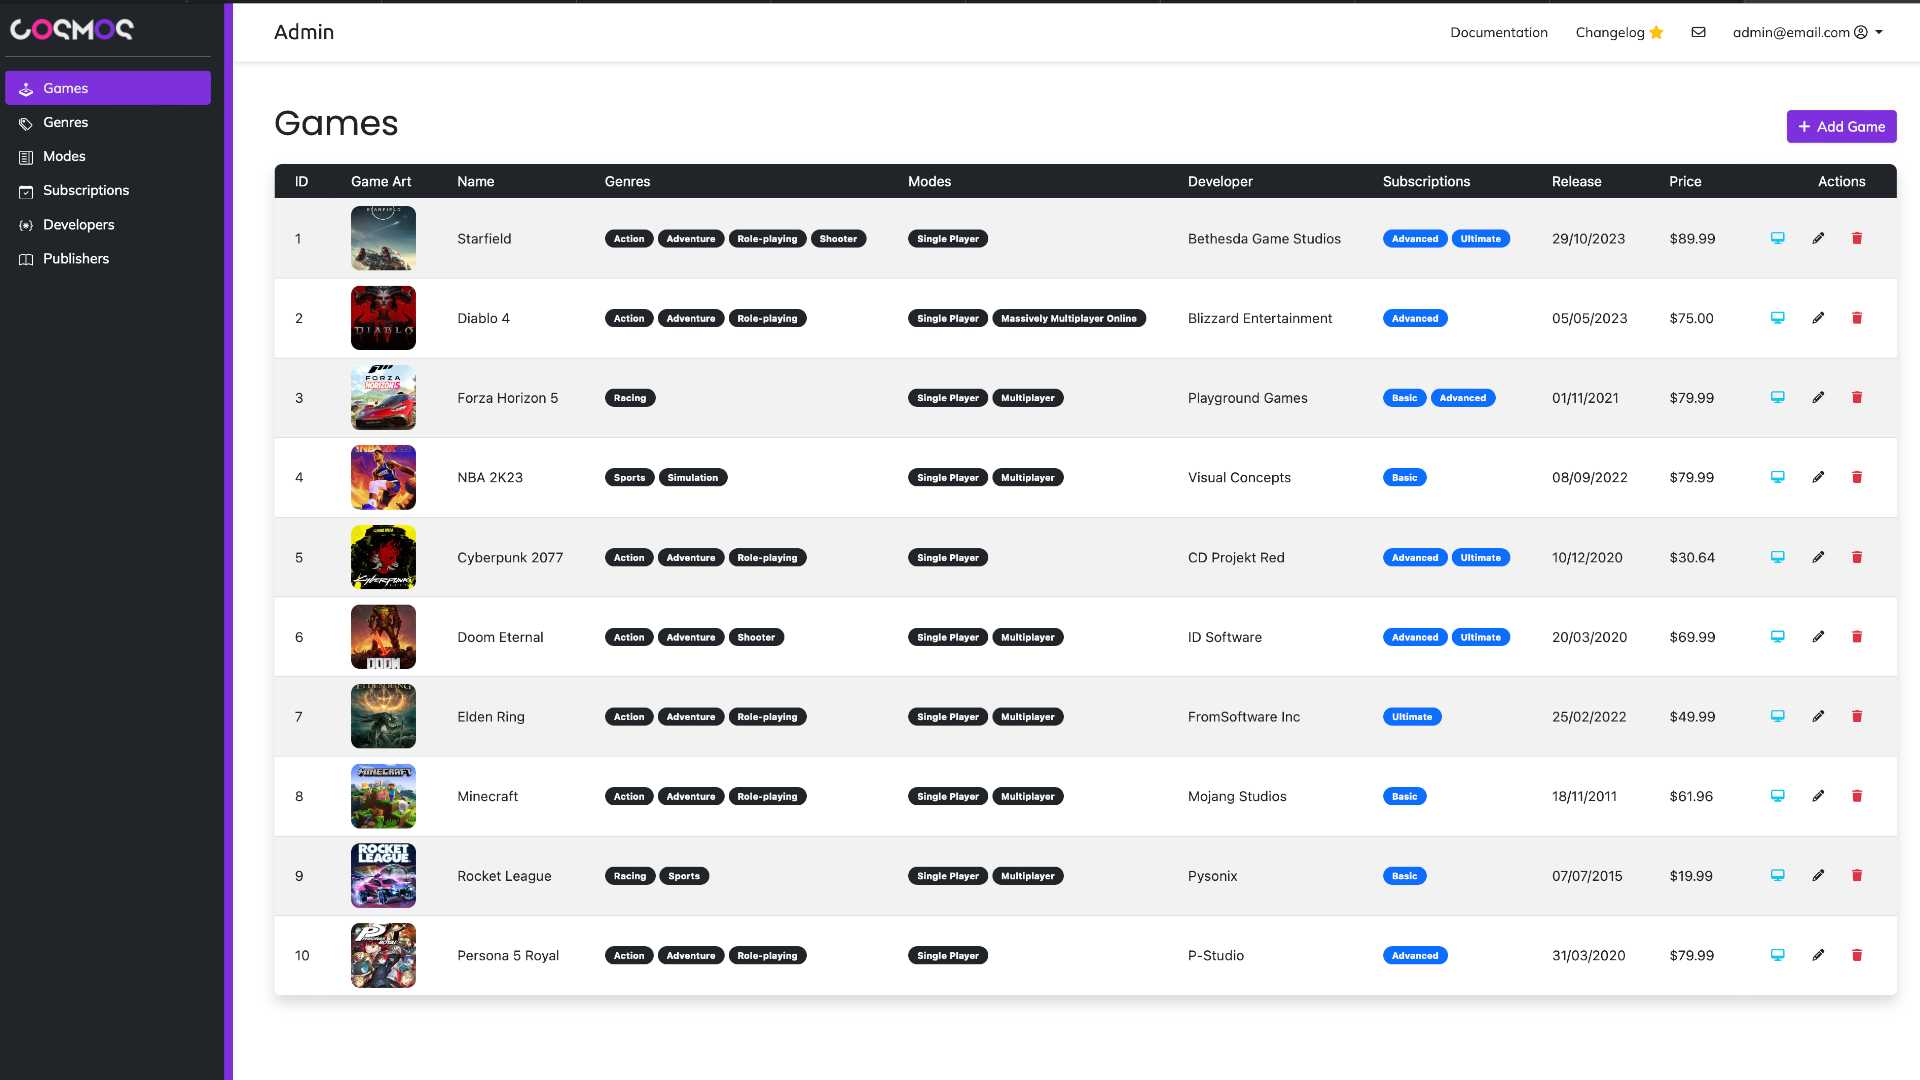Click the Subscriptions column header
1920x1080 pixels.
coord(1426,181)
